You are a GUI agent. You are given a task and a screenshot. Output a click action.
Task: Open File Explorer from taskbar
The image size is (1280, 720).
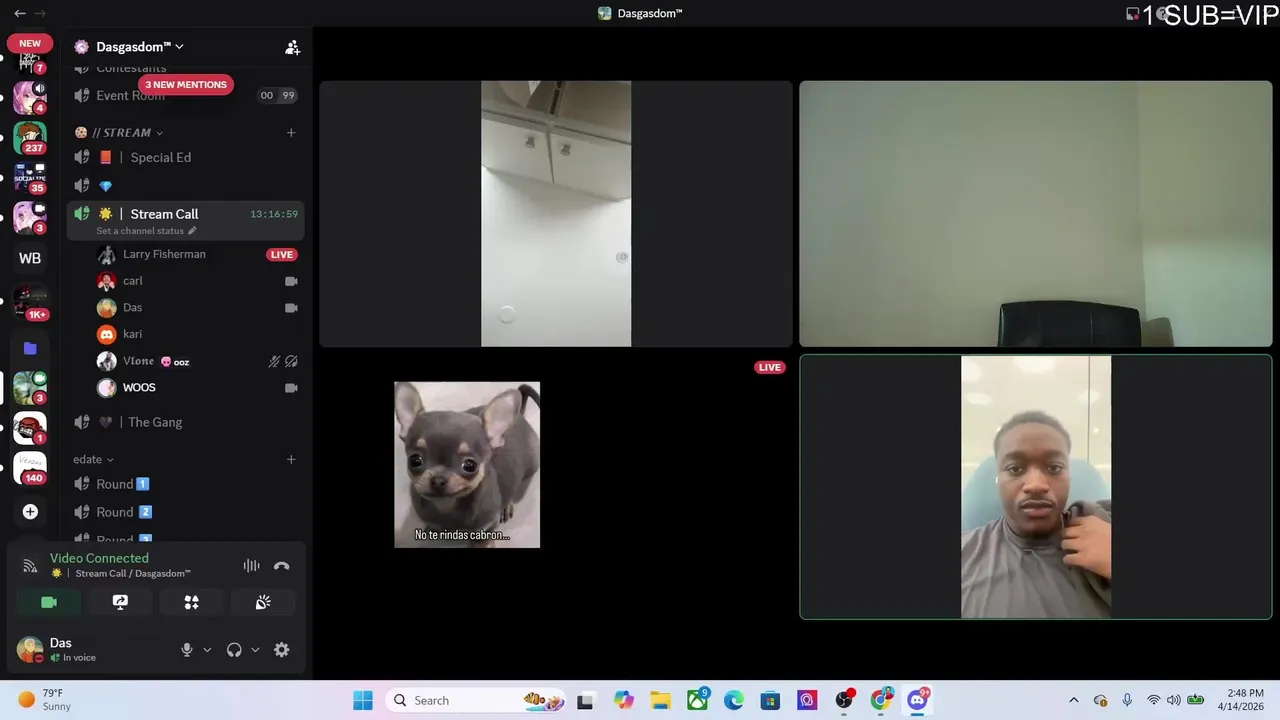point(660,700)
